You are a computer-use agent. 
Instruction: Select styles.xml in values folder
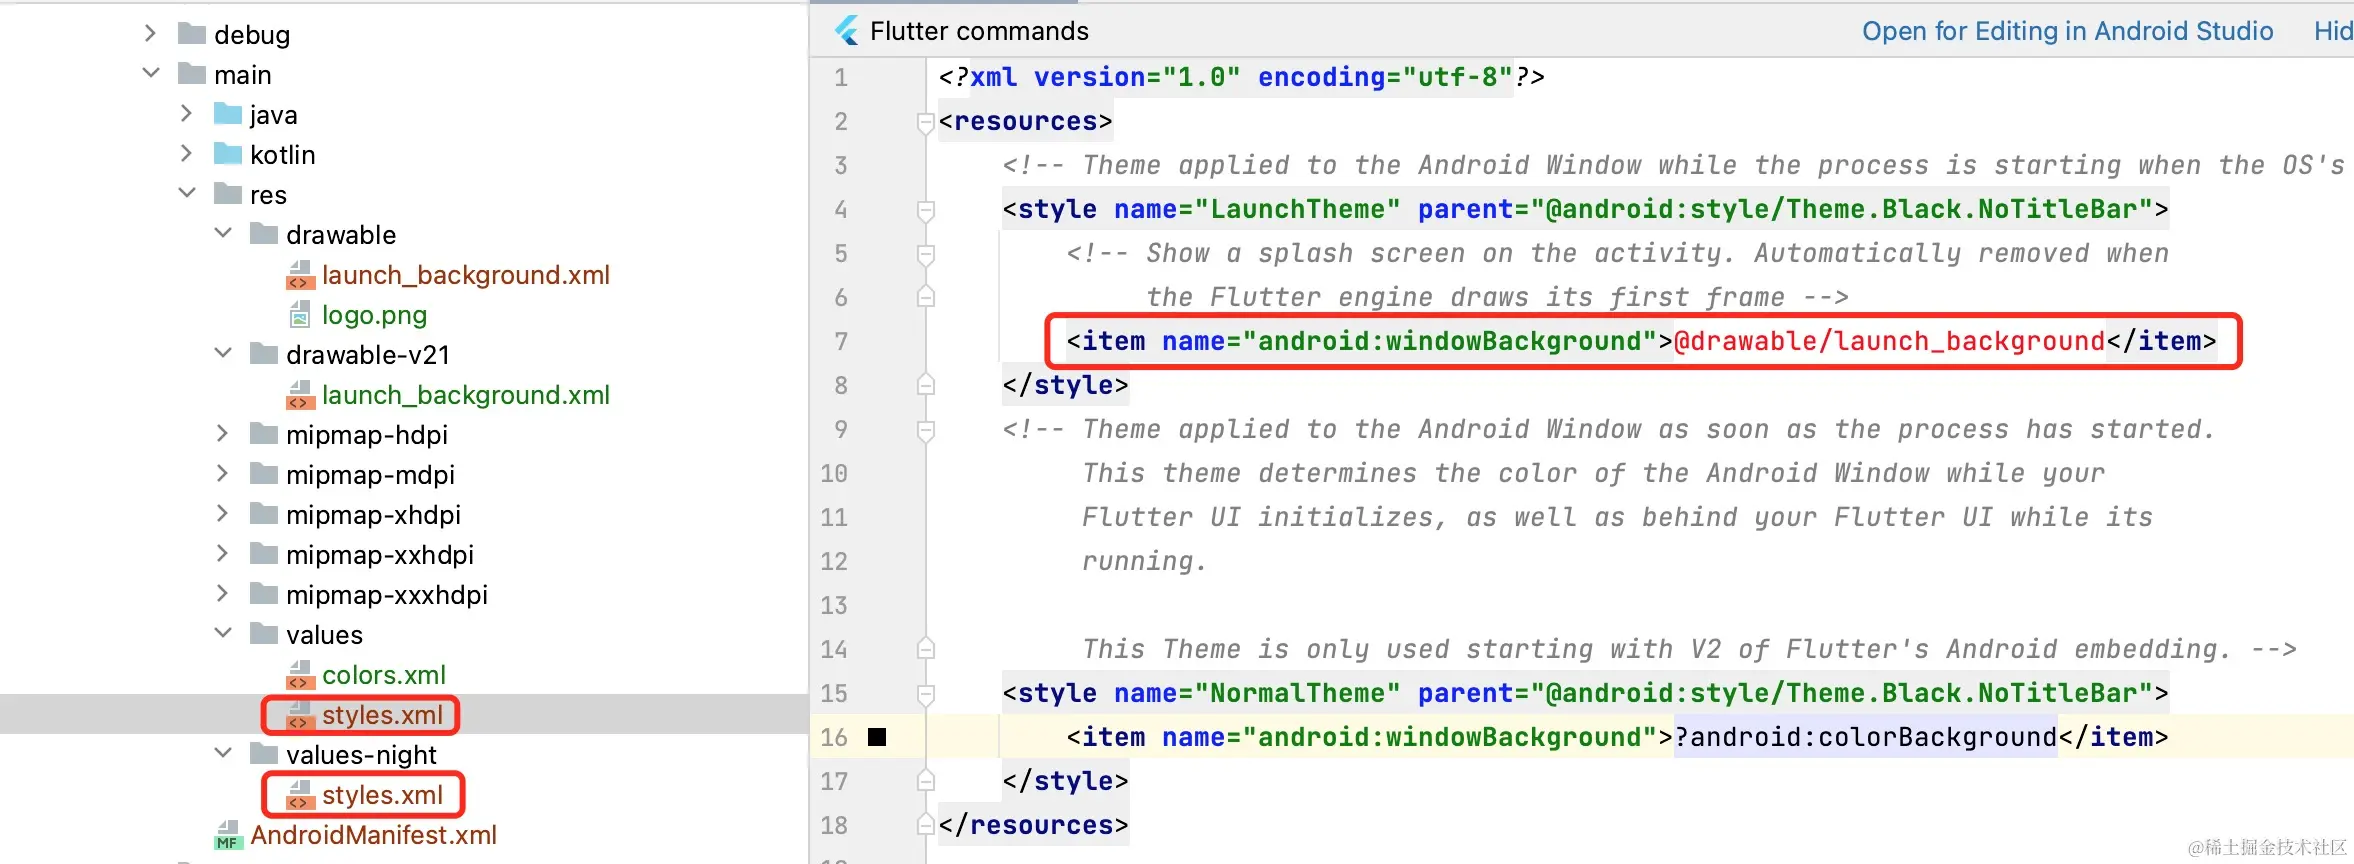point(382,715)
